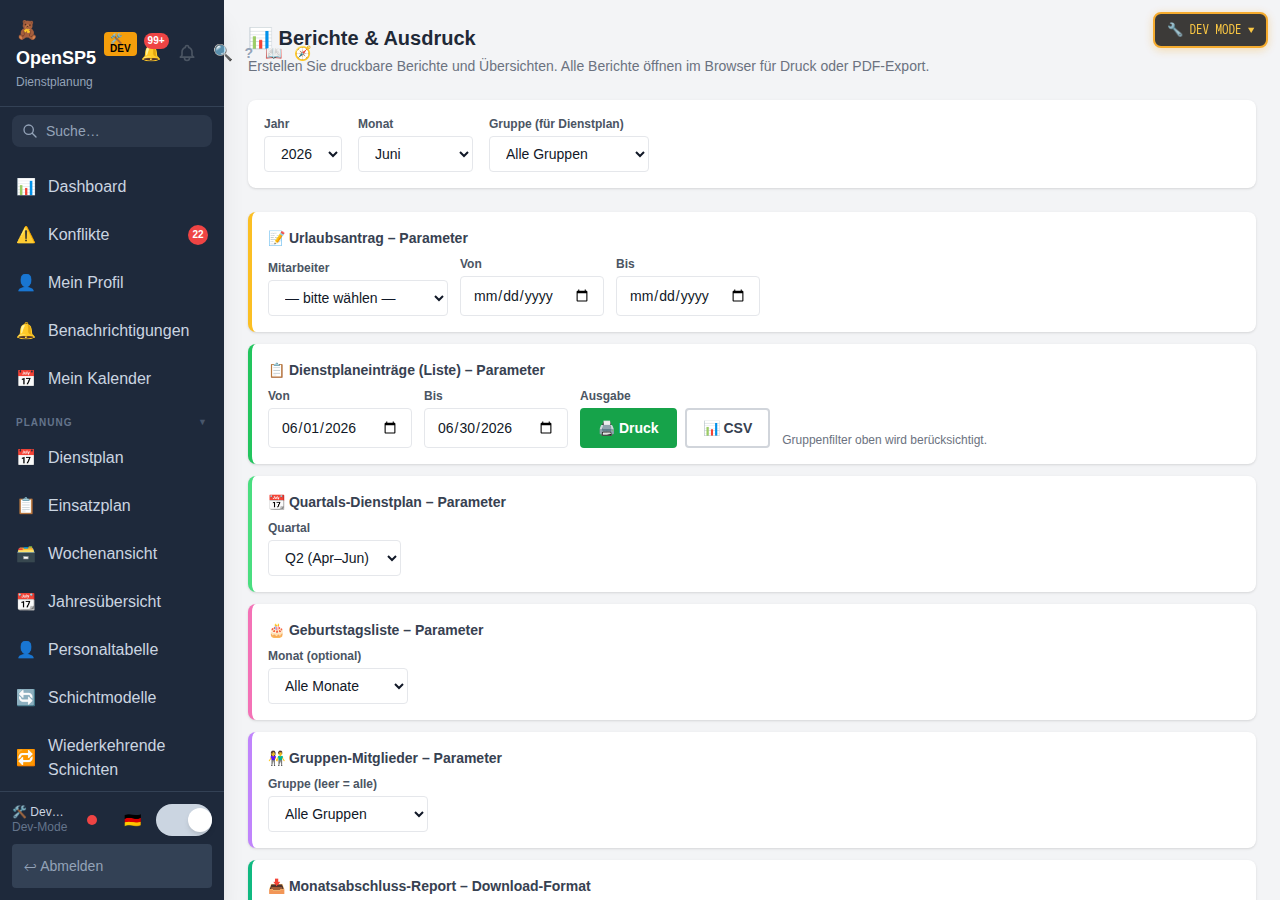This screenshot has width=1280, height=900.
Task: Click the sidebar Suche search field
Action: (x=112, y=131)
